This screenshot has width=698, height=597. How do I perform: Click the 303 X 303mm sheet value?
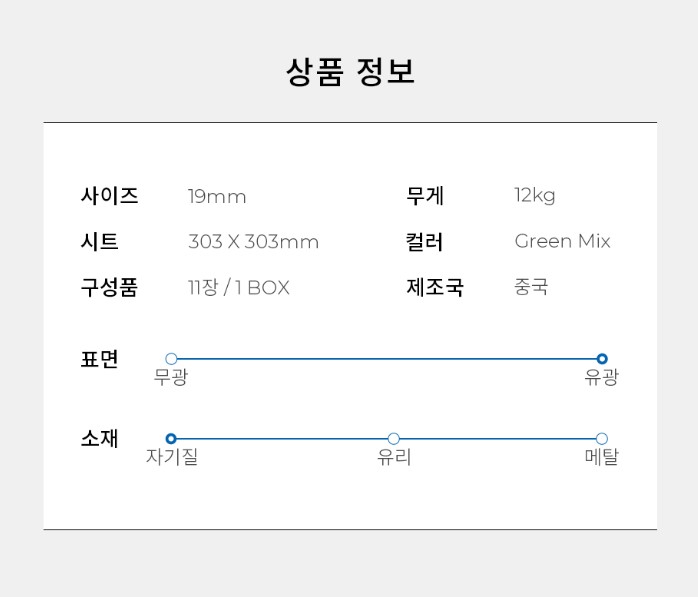253,242
